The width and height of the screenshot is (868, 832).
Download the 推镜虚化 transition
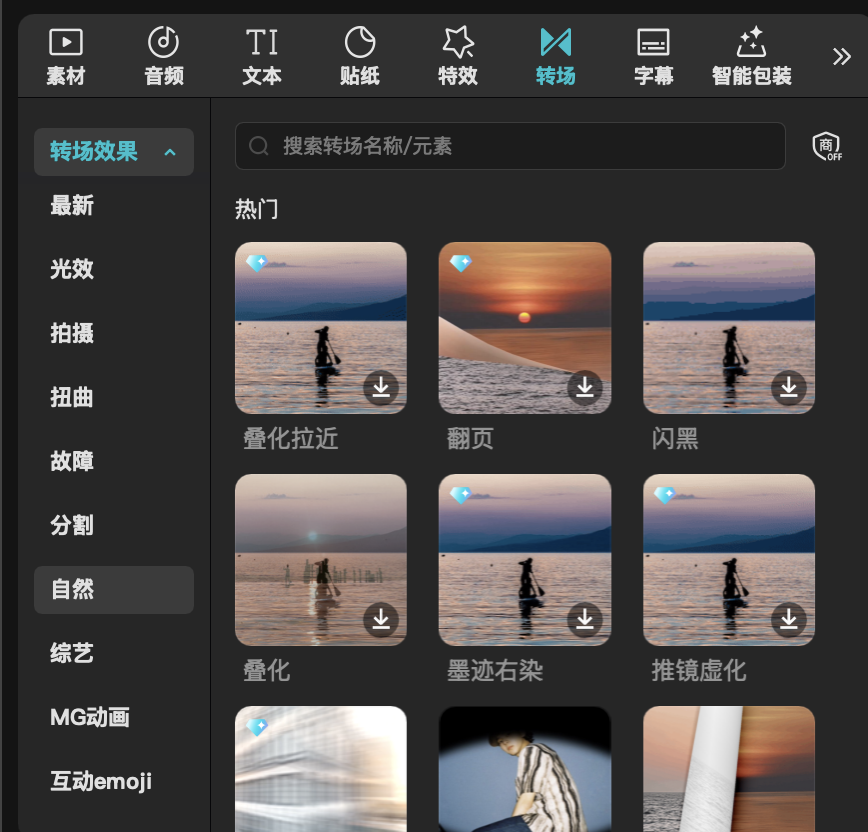click(x=789, y=619)
